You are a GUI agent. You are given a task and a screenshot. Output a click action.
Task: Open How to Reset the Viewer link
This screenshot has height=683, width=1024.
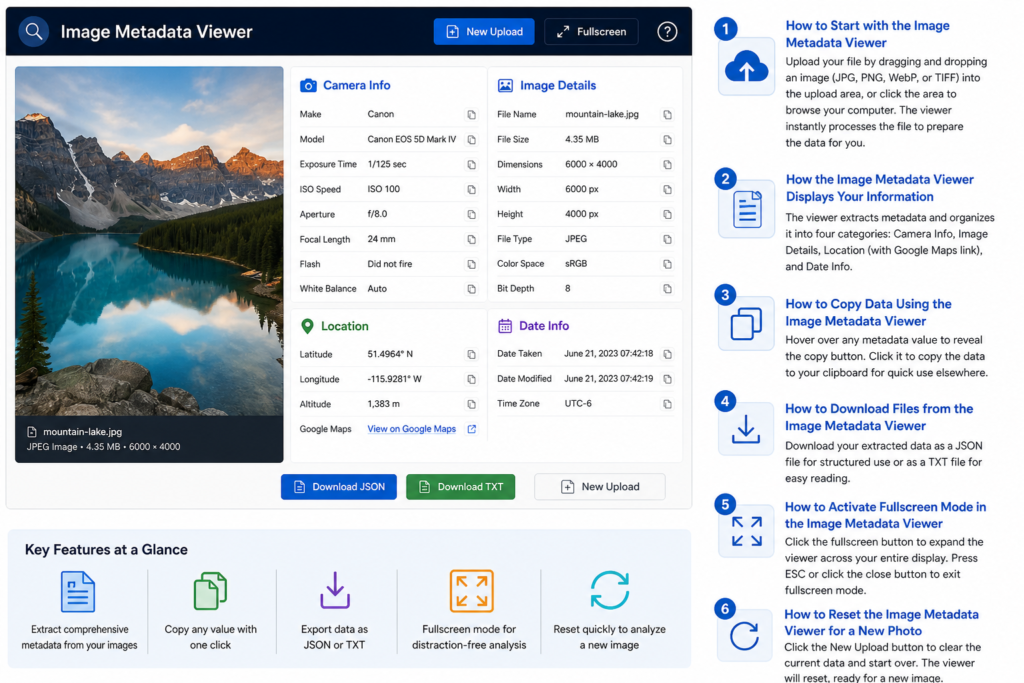(x=881, y=622)
